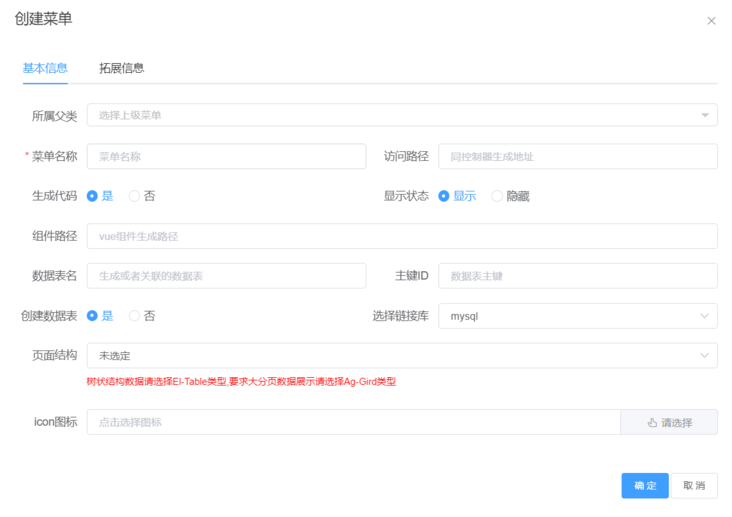Click the 请选择 icon picker button
The height and width of the screenshot is (517, 732).
click(x=669, y=422)
